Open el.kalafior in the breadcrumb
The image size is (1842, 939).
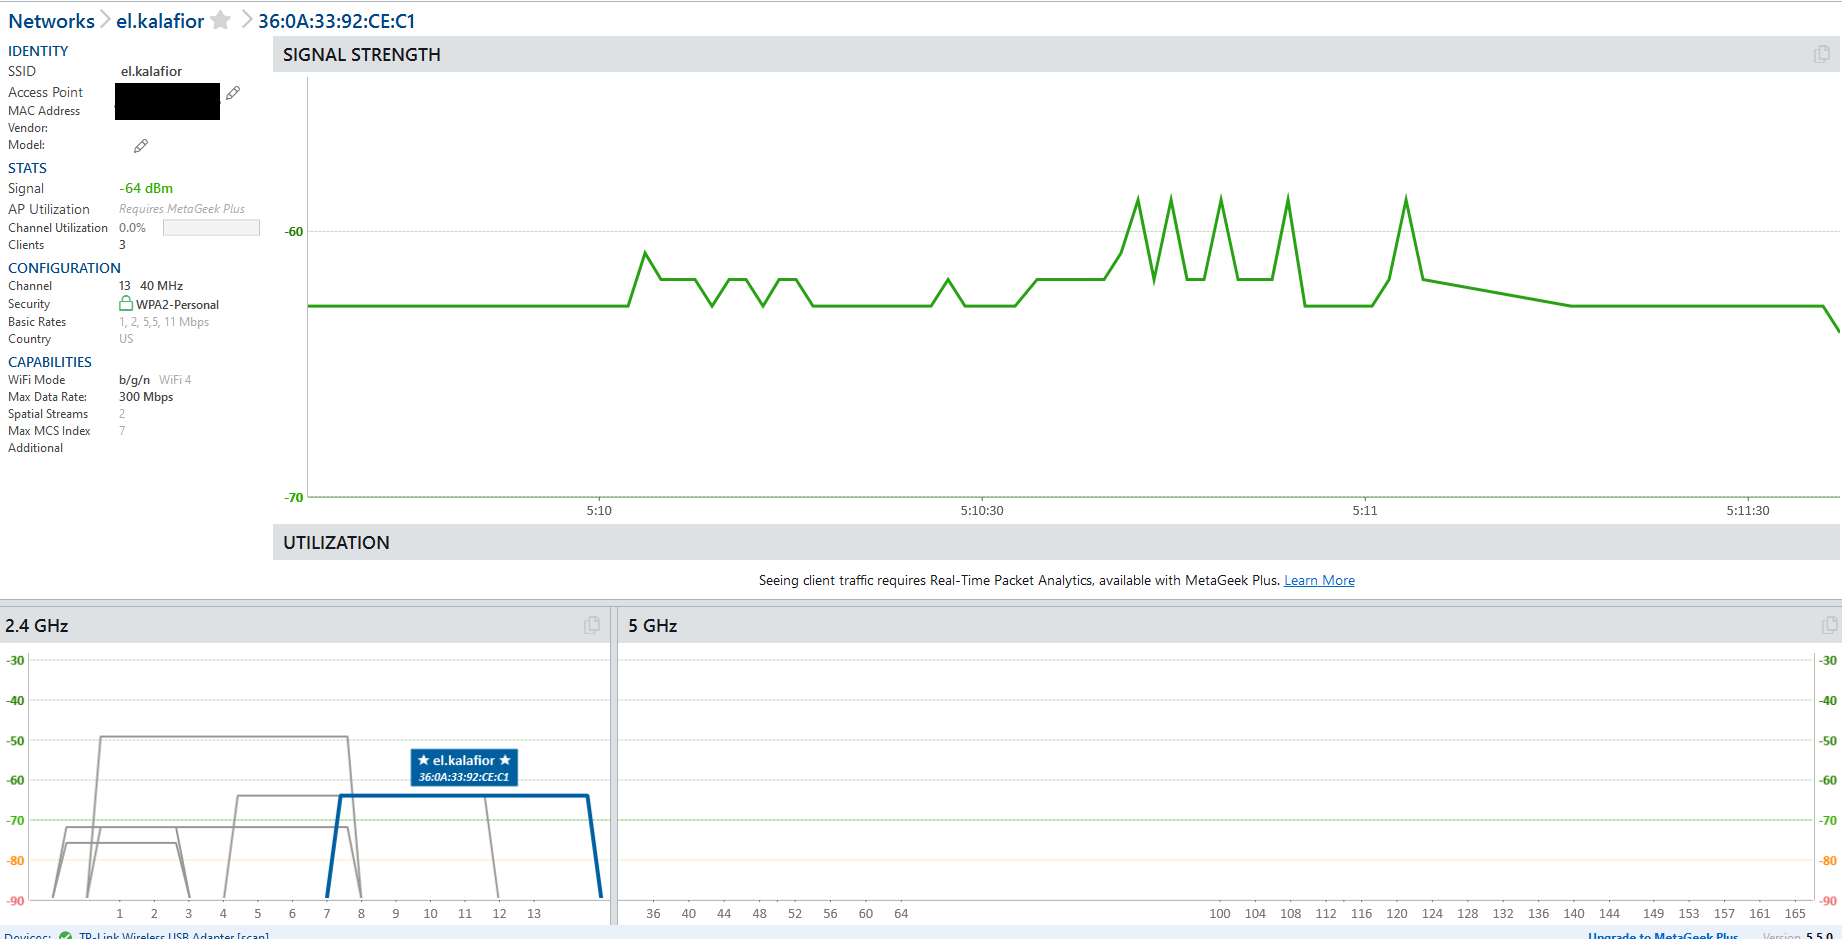pyautogui.click(x=160, y=21)
